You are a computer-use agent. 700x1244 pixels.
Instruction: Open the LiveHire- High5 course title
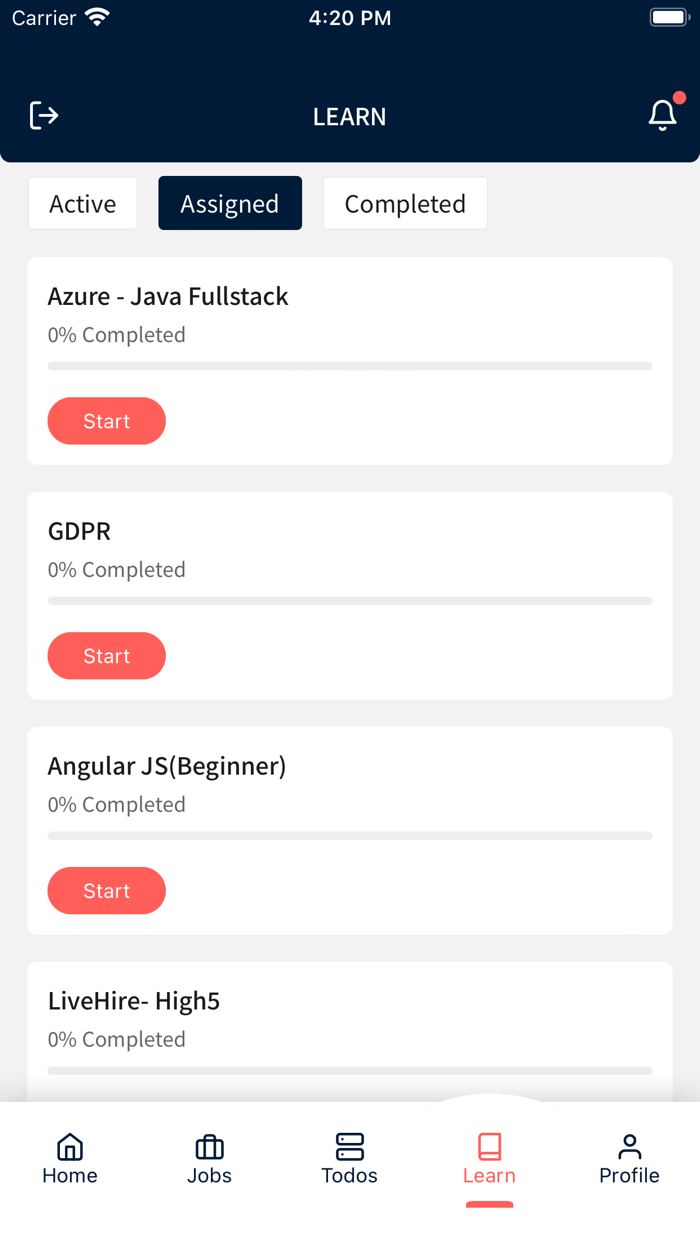click(x=134, y=1001)
